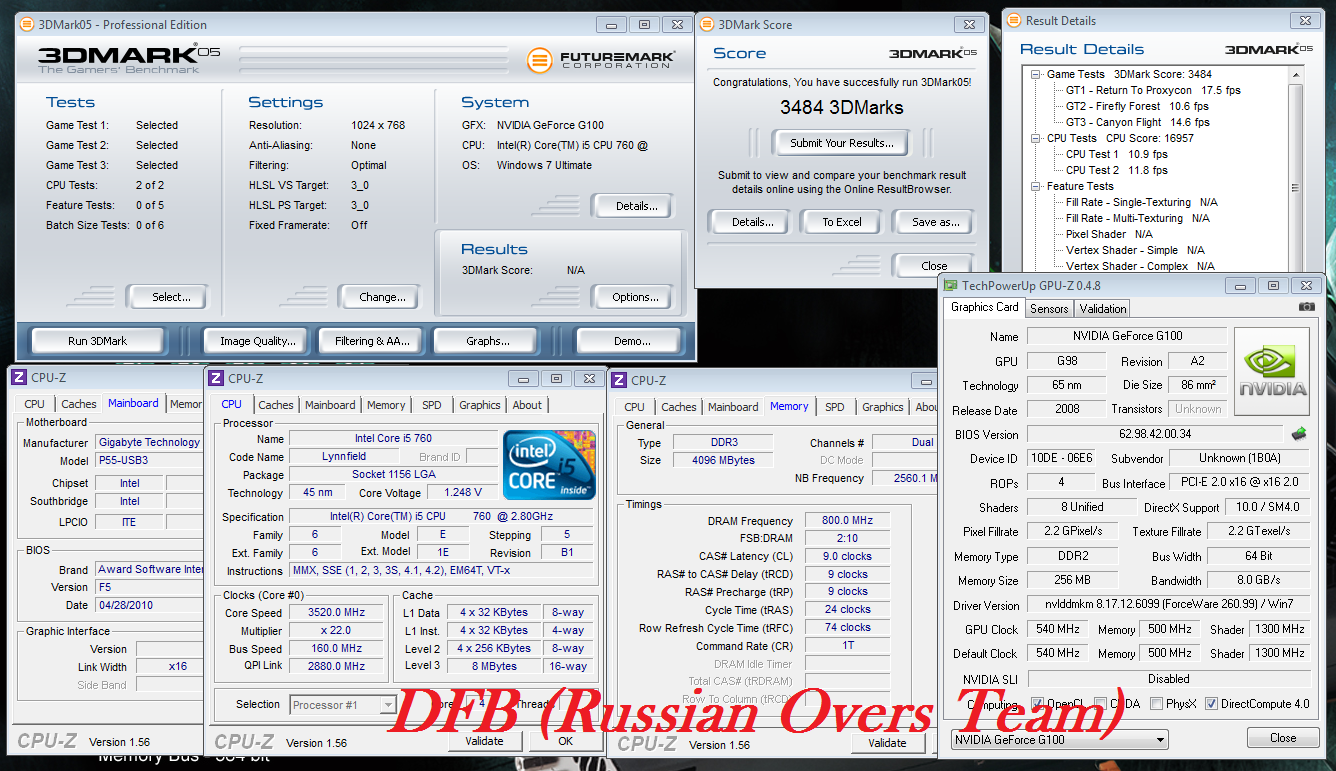Open Caches tab in CPU-Z Mainboard window
This screenshot has width=1336, height=771.
point(78,404)
